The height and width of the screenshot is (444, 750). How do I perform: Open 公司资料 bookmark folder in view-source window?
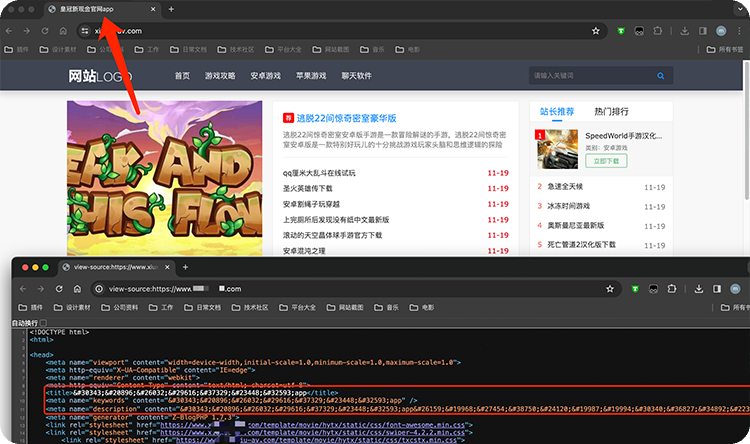point(120,308)
